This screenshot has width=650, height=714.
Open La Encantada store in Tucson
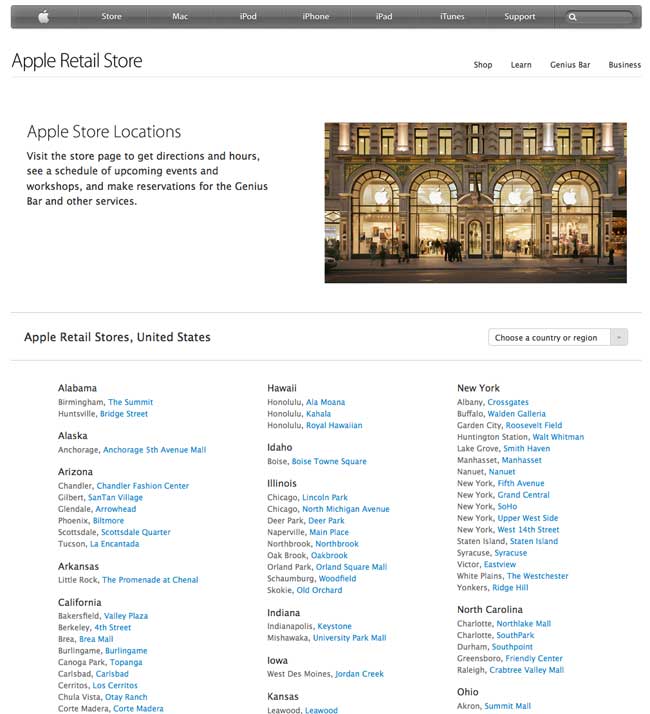(114, 544)
